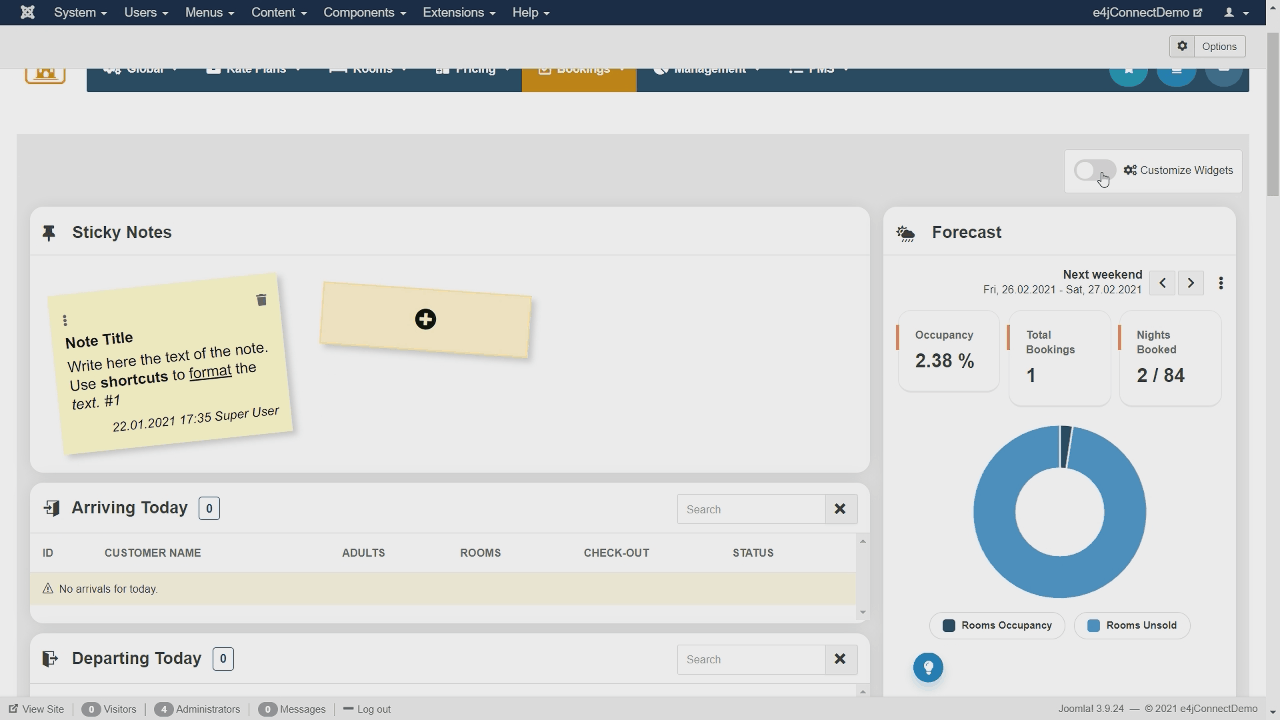Toggle Rooms Occupancy legend in chart
This screenshot has height=720, width=1280.
click(997, 625)
